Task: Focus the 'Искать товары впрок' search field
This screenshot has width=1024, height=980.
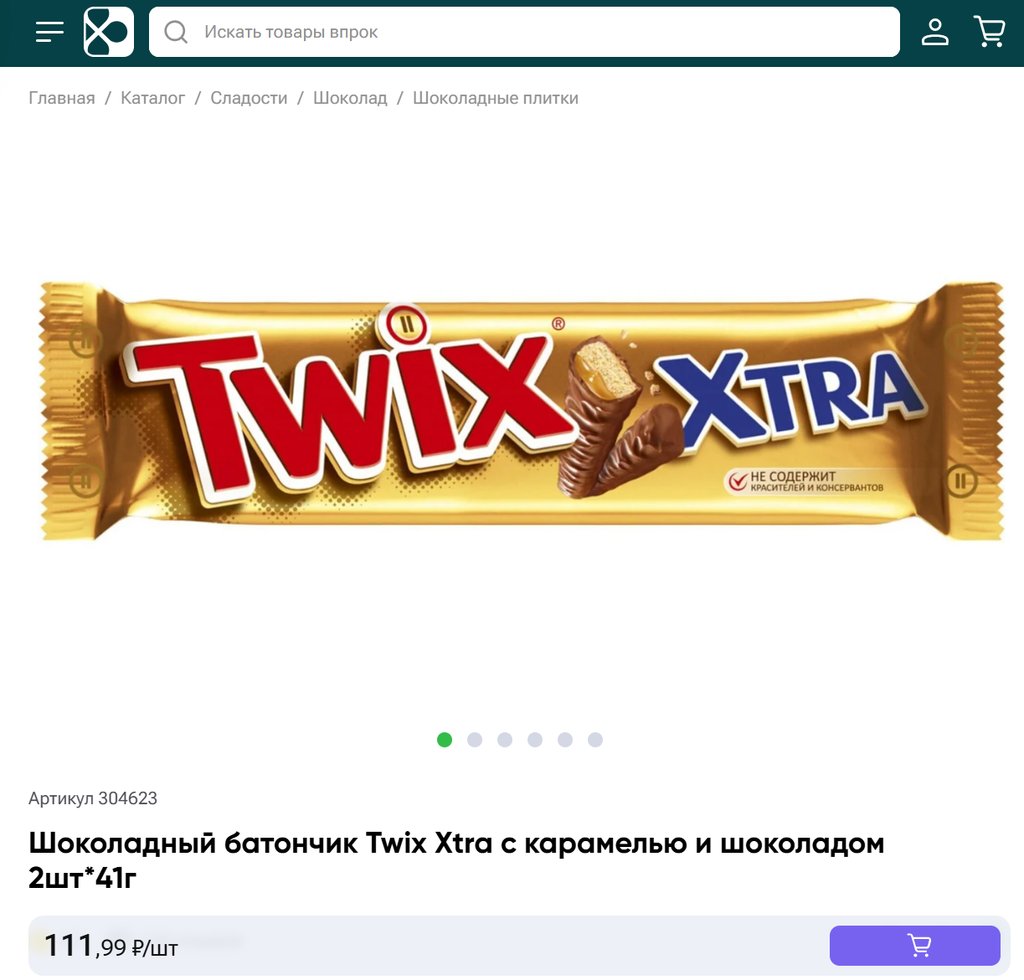Action: (524, 32)
